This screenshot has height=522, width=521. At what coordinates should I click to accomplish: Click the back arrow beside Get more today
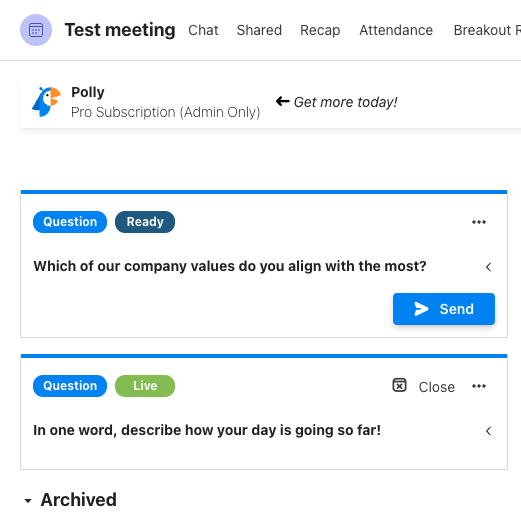(283, 101)
